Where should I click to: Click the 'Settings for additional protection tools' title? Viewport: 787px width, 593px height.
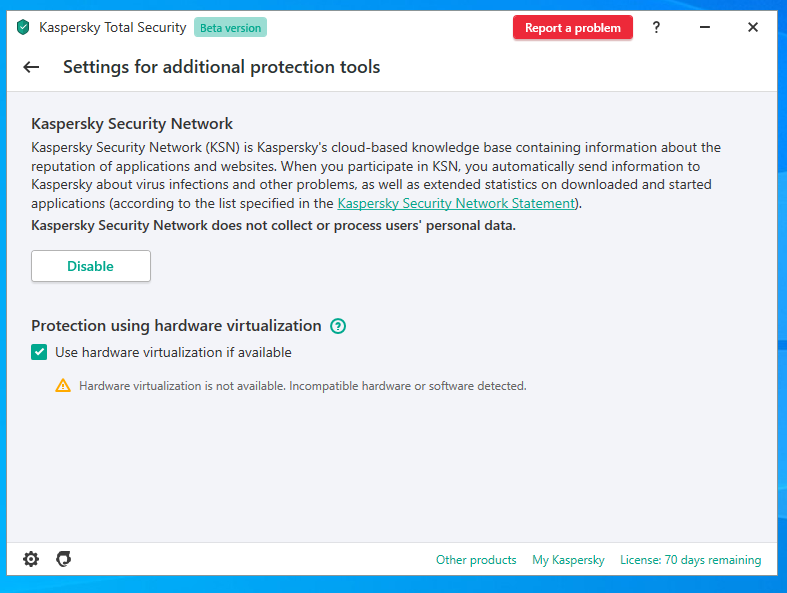coord(221,67)
